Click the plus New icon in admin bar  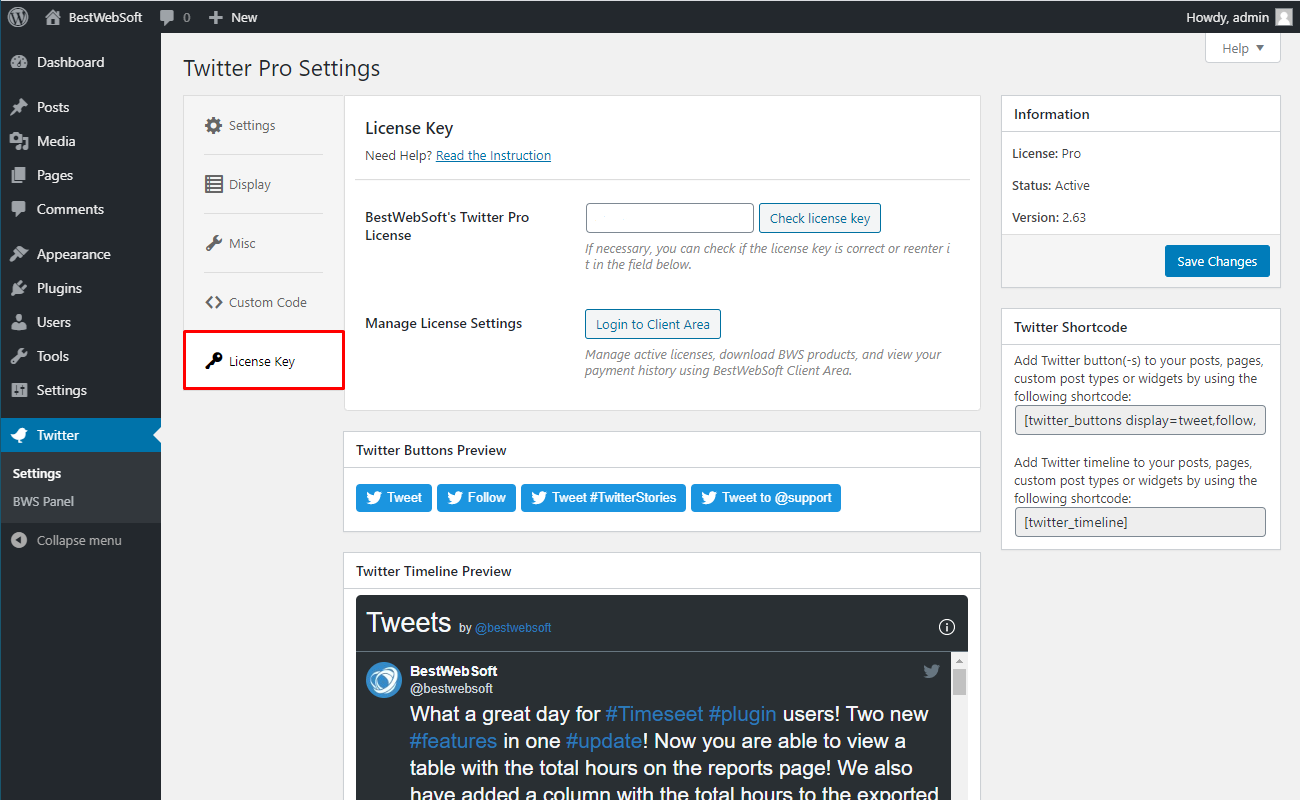215,17
